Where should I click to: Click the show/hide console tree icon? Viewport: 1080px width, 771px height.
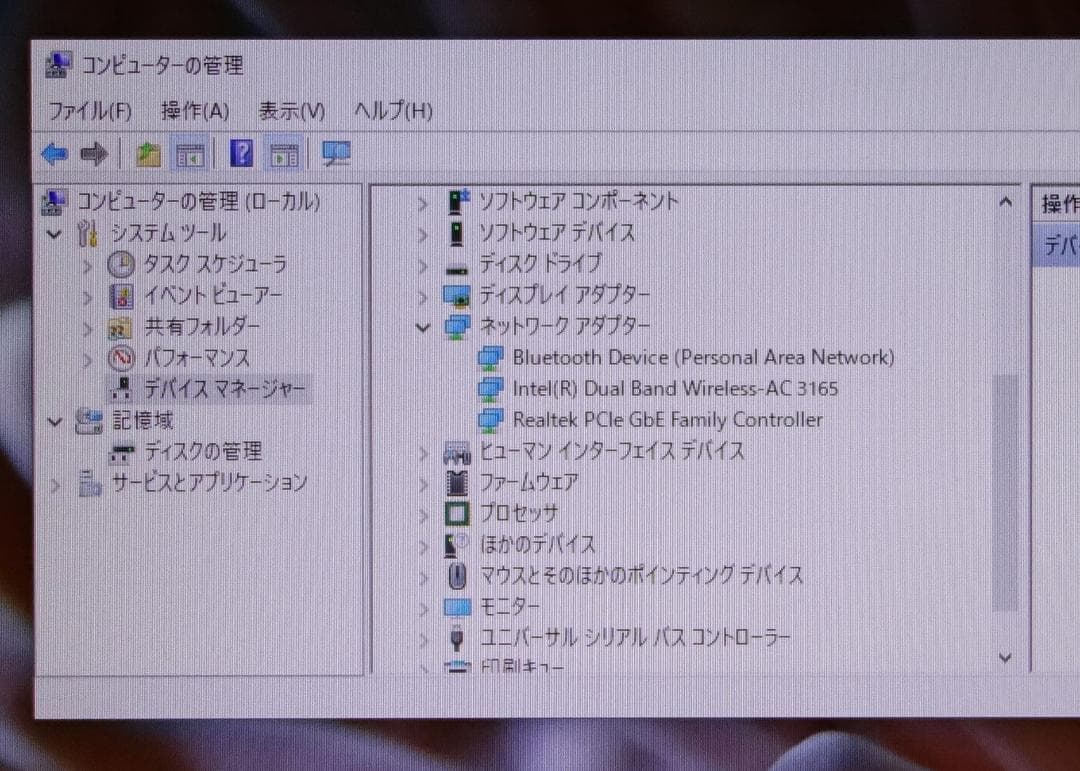[190, 153]
